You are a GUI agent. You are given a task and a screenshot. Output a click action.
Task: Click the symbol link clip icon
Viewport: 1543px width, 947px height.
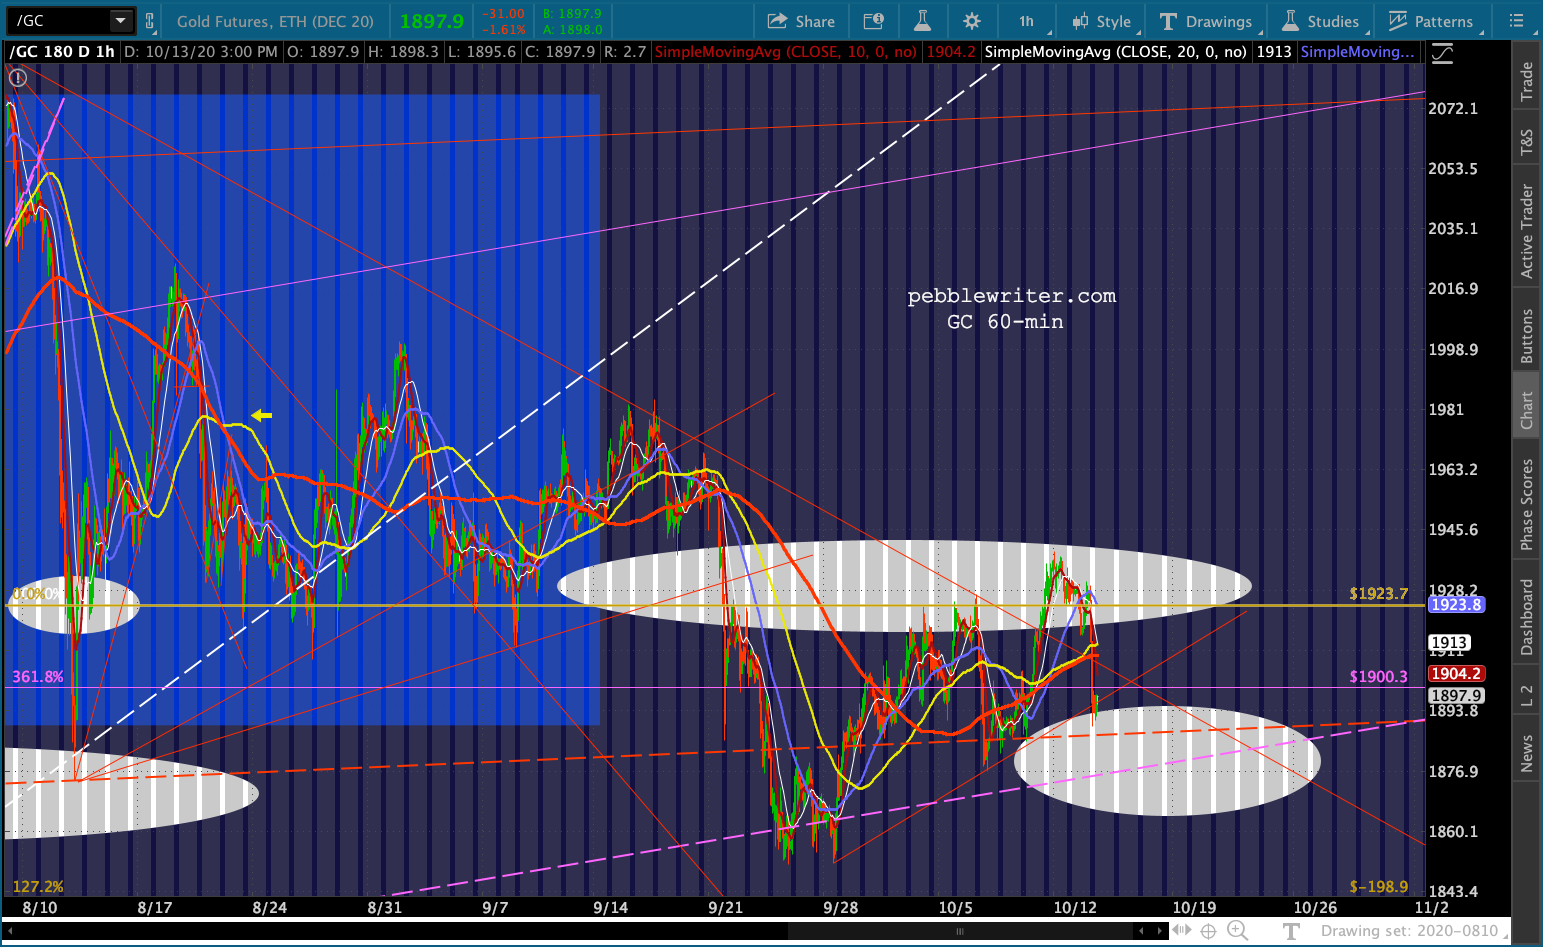click(x=150, y=20)
